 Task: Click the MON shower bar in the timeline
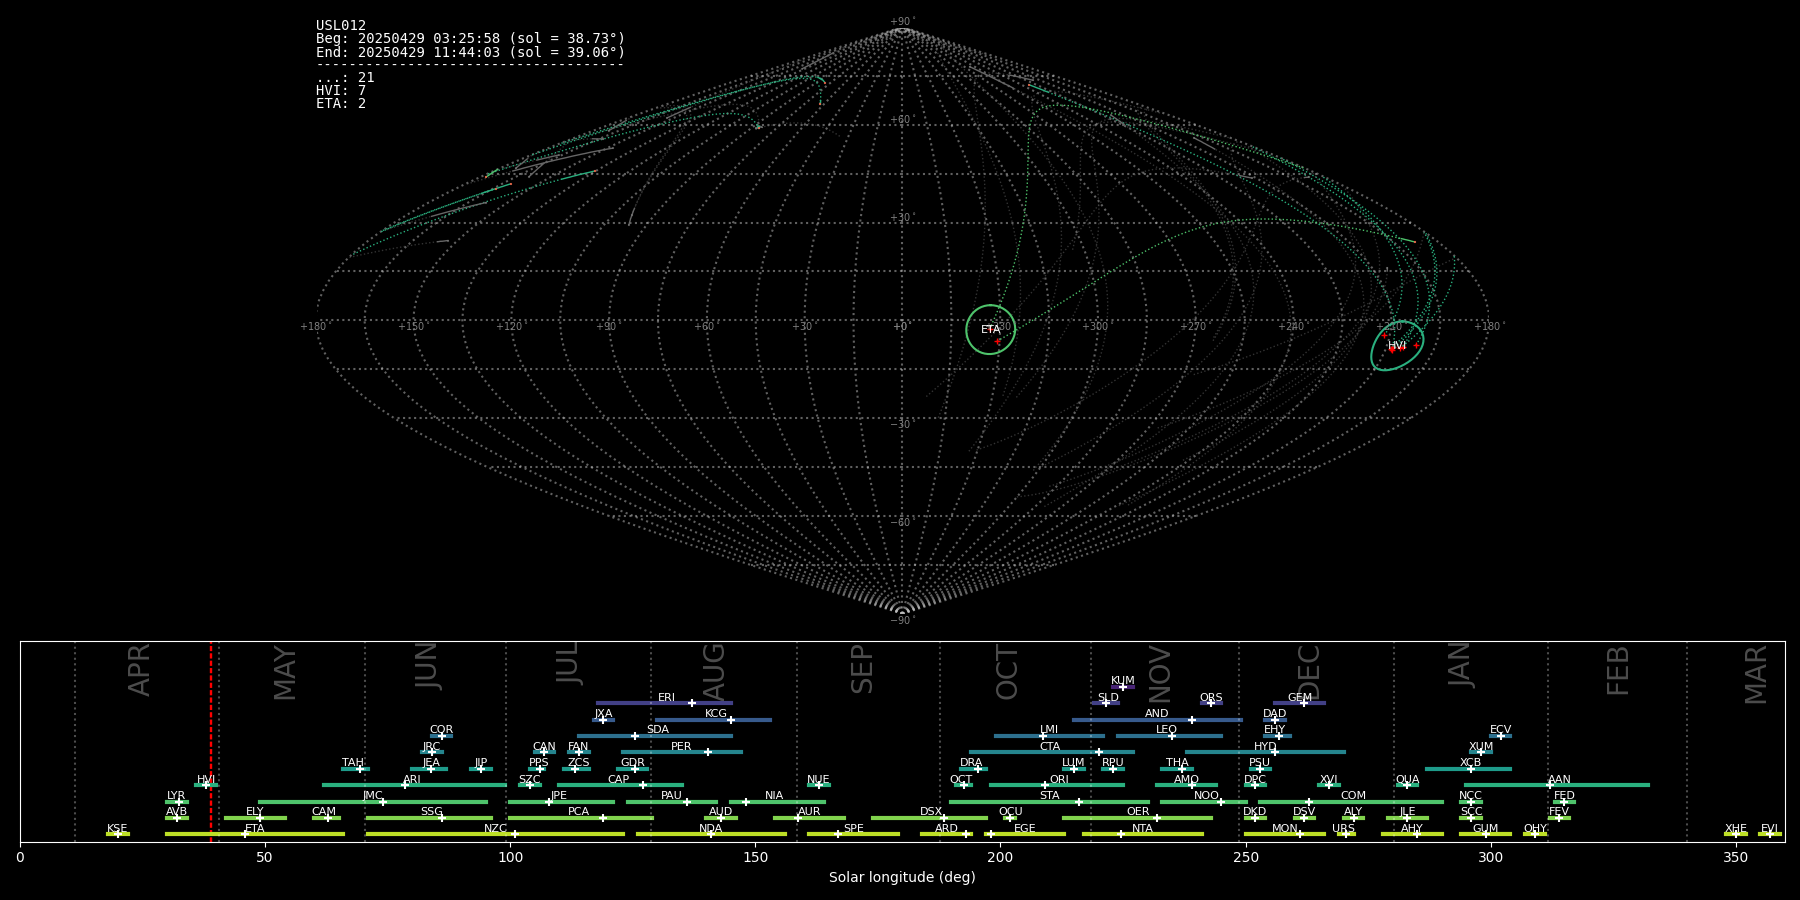tap(1285, 834)
